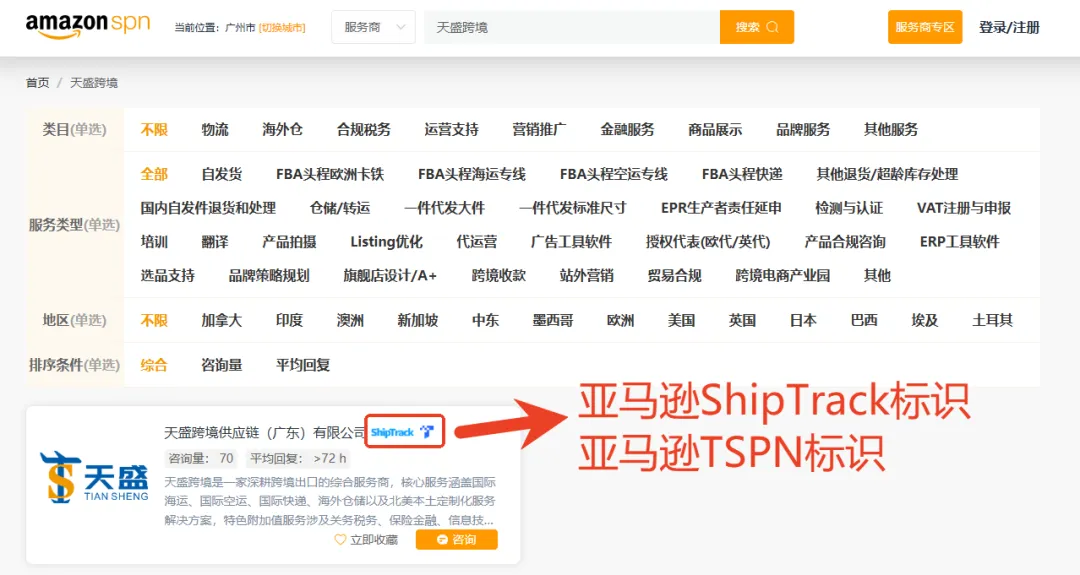Choose 广告工具软件 service type
1080x575 pixels.
(571, 242)
